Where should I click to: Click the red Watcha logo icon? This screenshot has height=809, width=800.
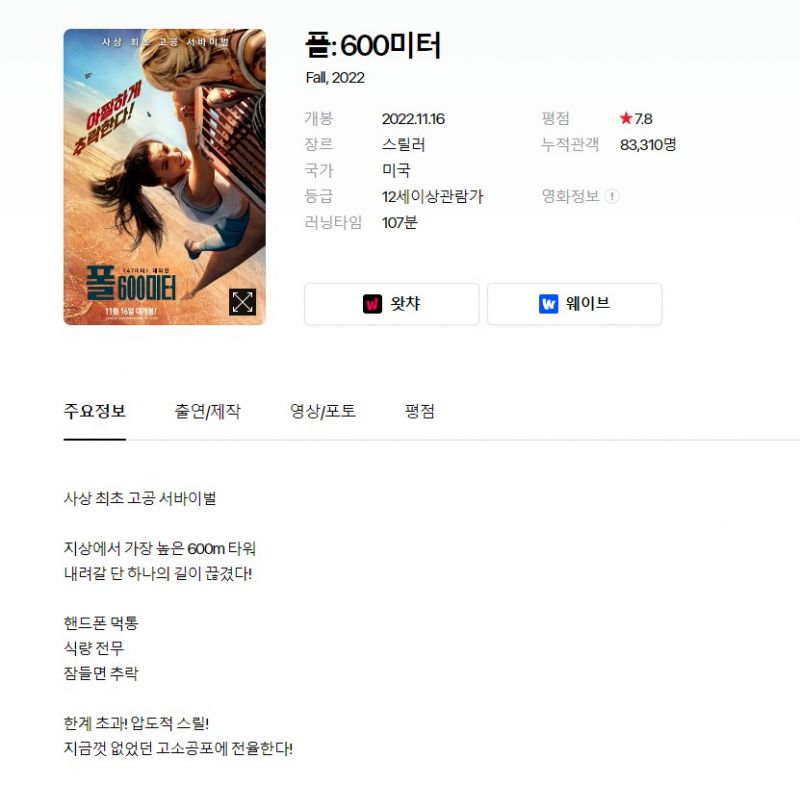click(x=372, y=303)
